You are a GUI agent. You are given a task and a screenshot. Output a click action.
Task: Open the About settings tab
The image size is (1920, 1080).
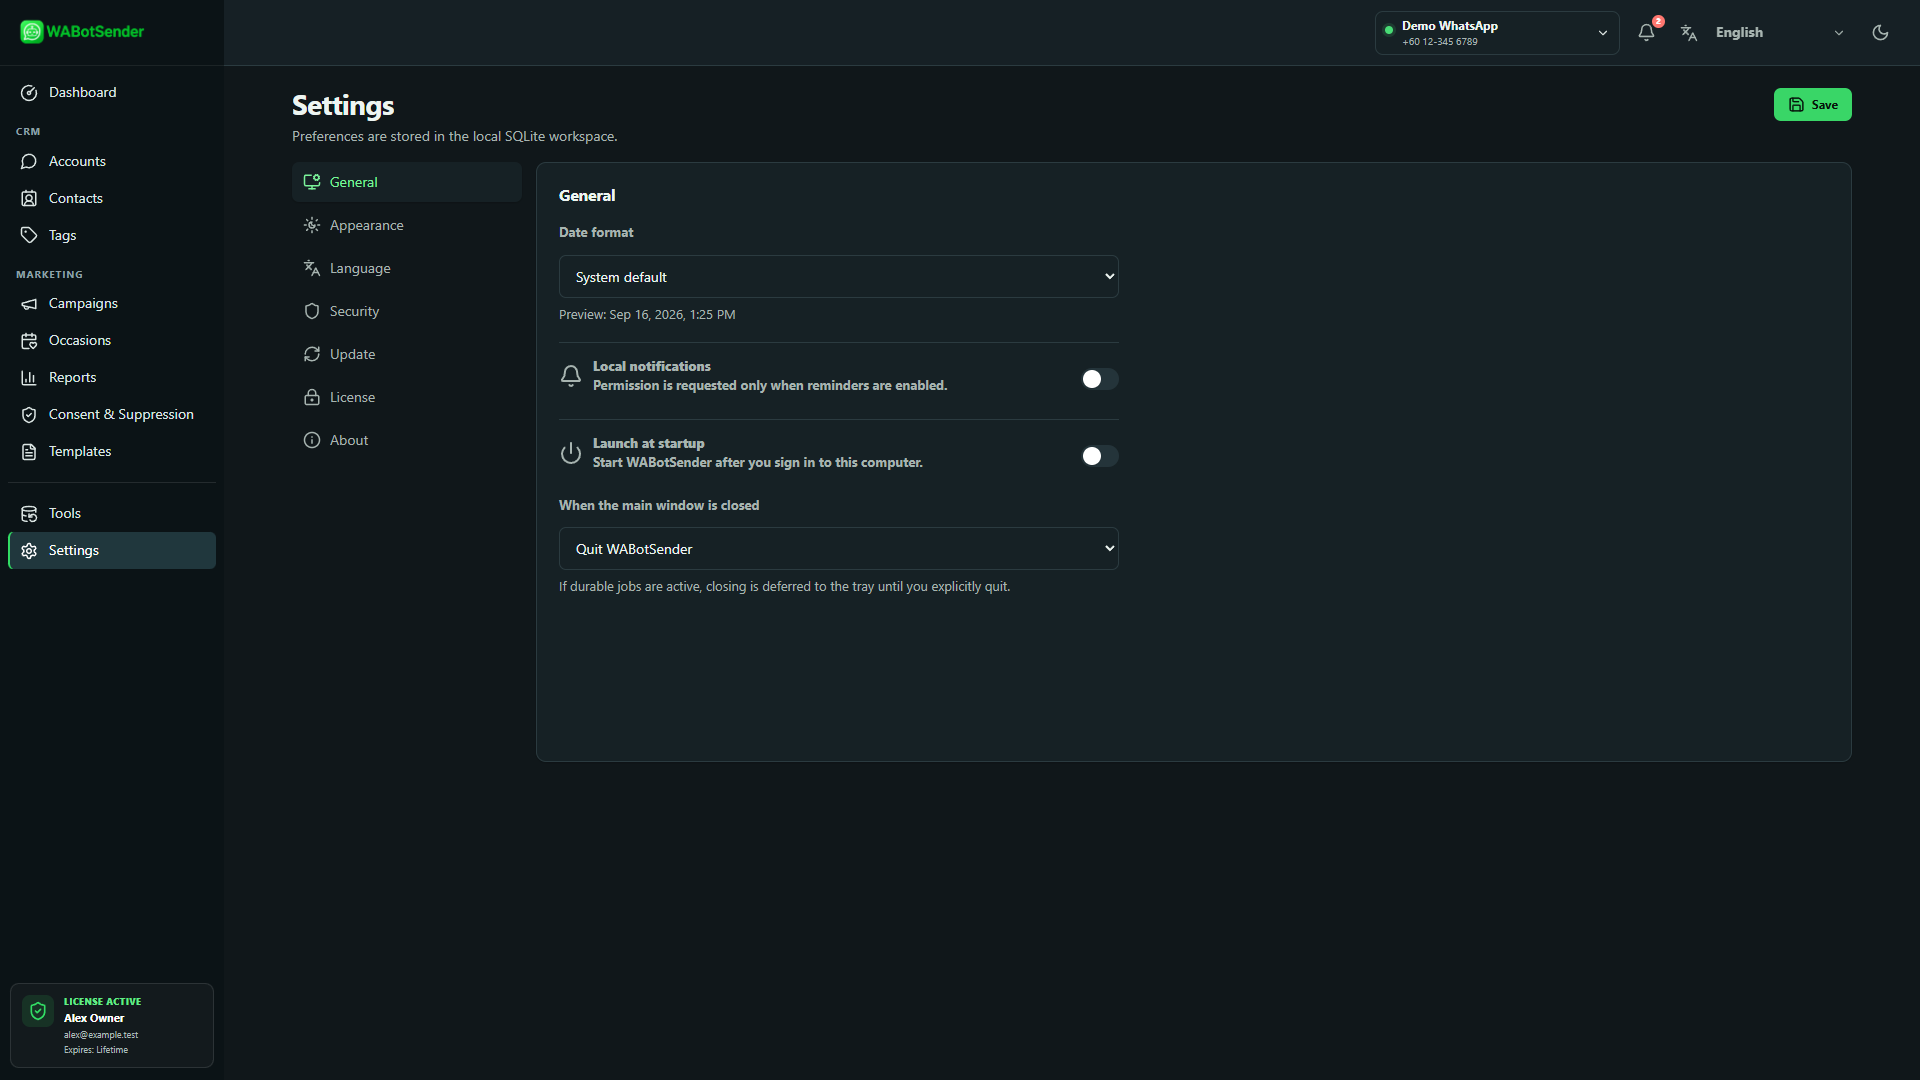407,440
